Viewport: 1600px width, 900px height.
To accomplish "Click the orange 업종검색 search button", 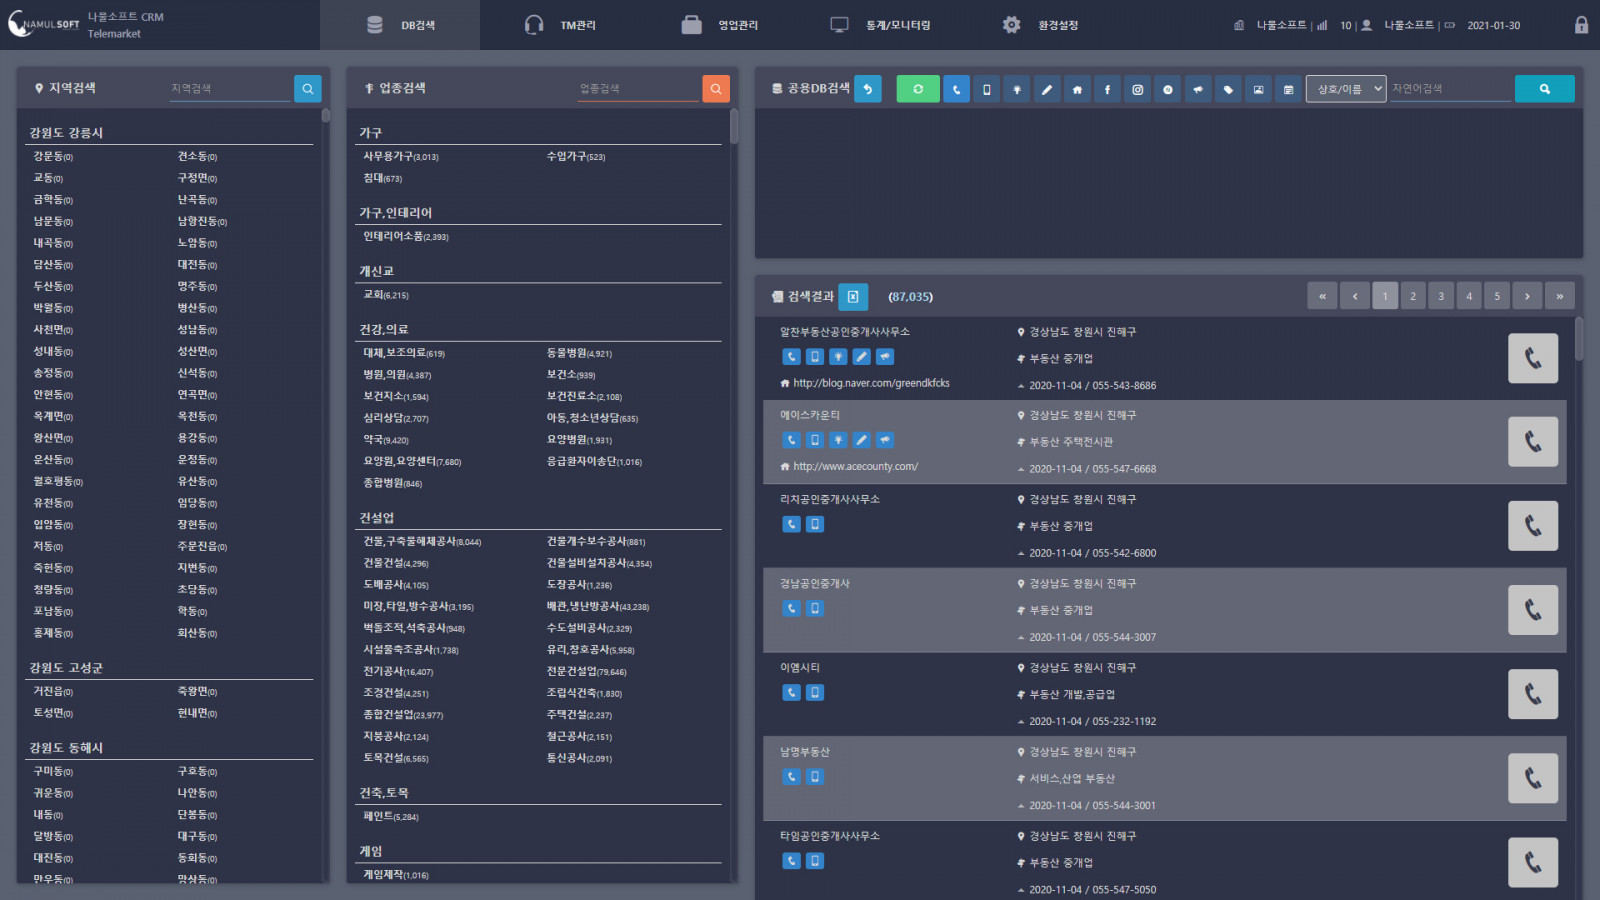I will tap(715, 89).
